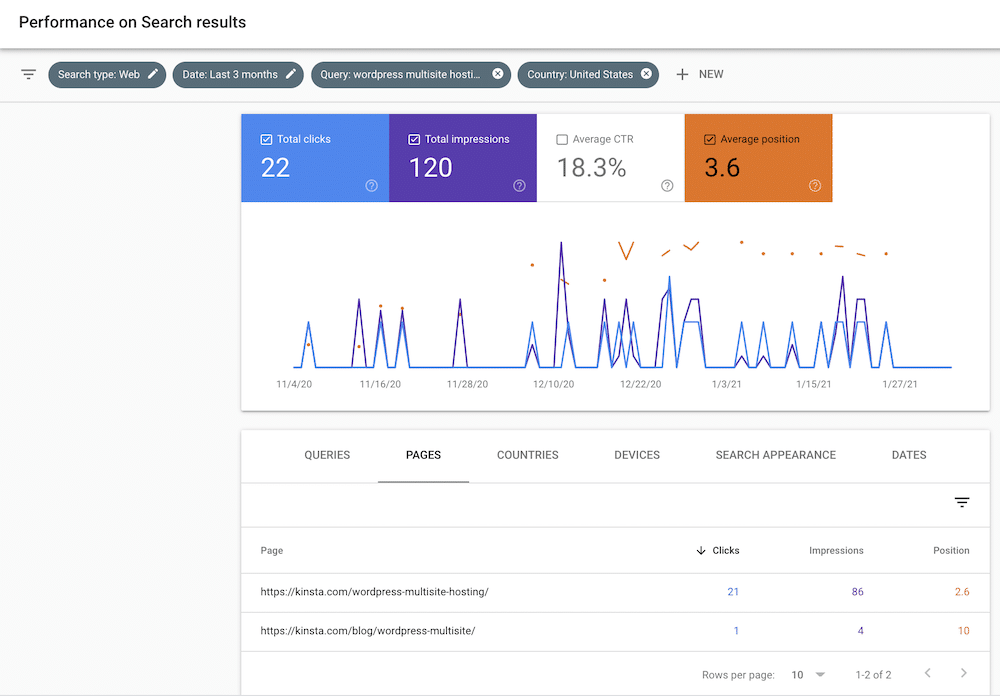The image size is (1000, 696).
Task: Open help tooltip on Total clicks card
Action: [371, 185]
